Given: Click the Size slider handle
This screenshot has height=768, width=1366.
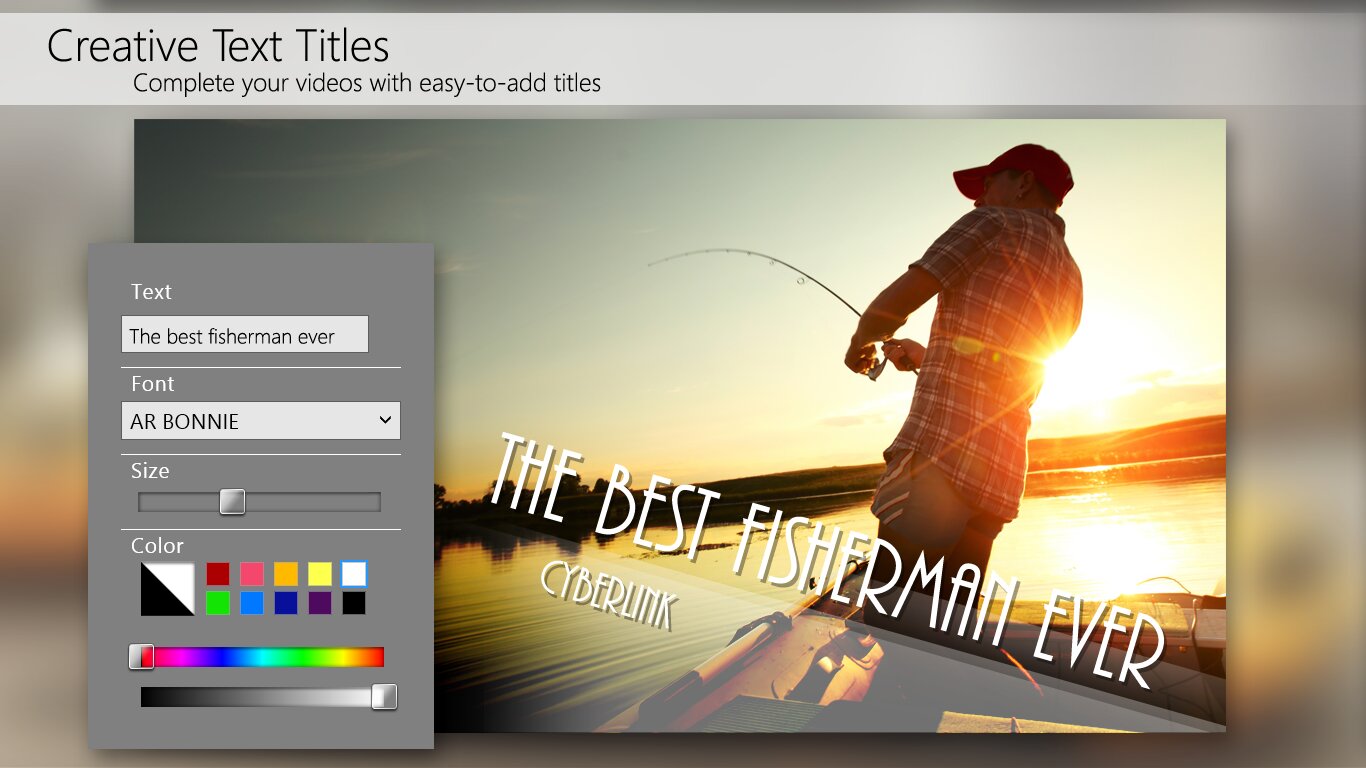Looking at the screenshot, I should 232,502.
